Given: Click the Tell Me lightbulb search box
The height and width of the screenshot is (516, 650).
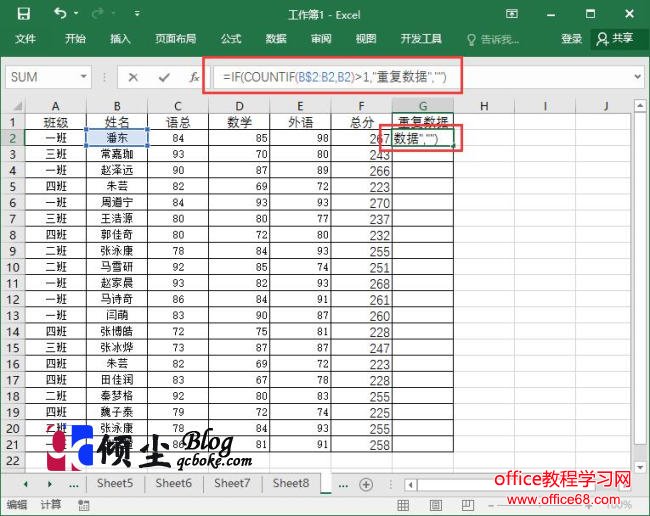Looking at the screenshot, I should coord(493,40).
